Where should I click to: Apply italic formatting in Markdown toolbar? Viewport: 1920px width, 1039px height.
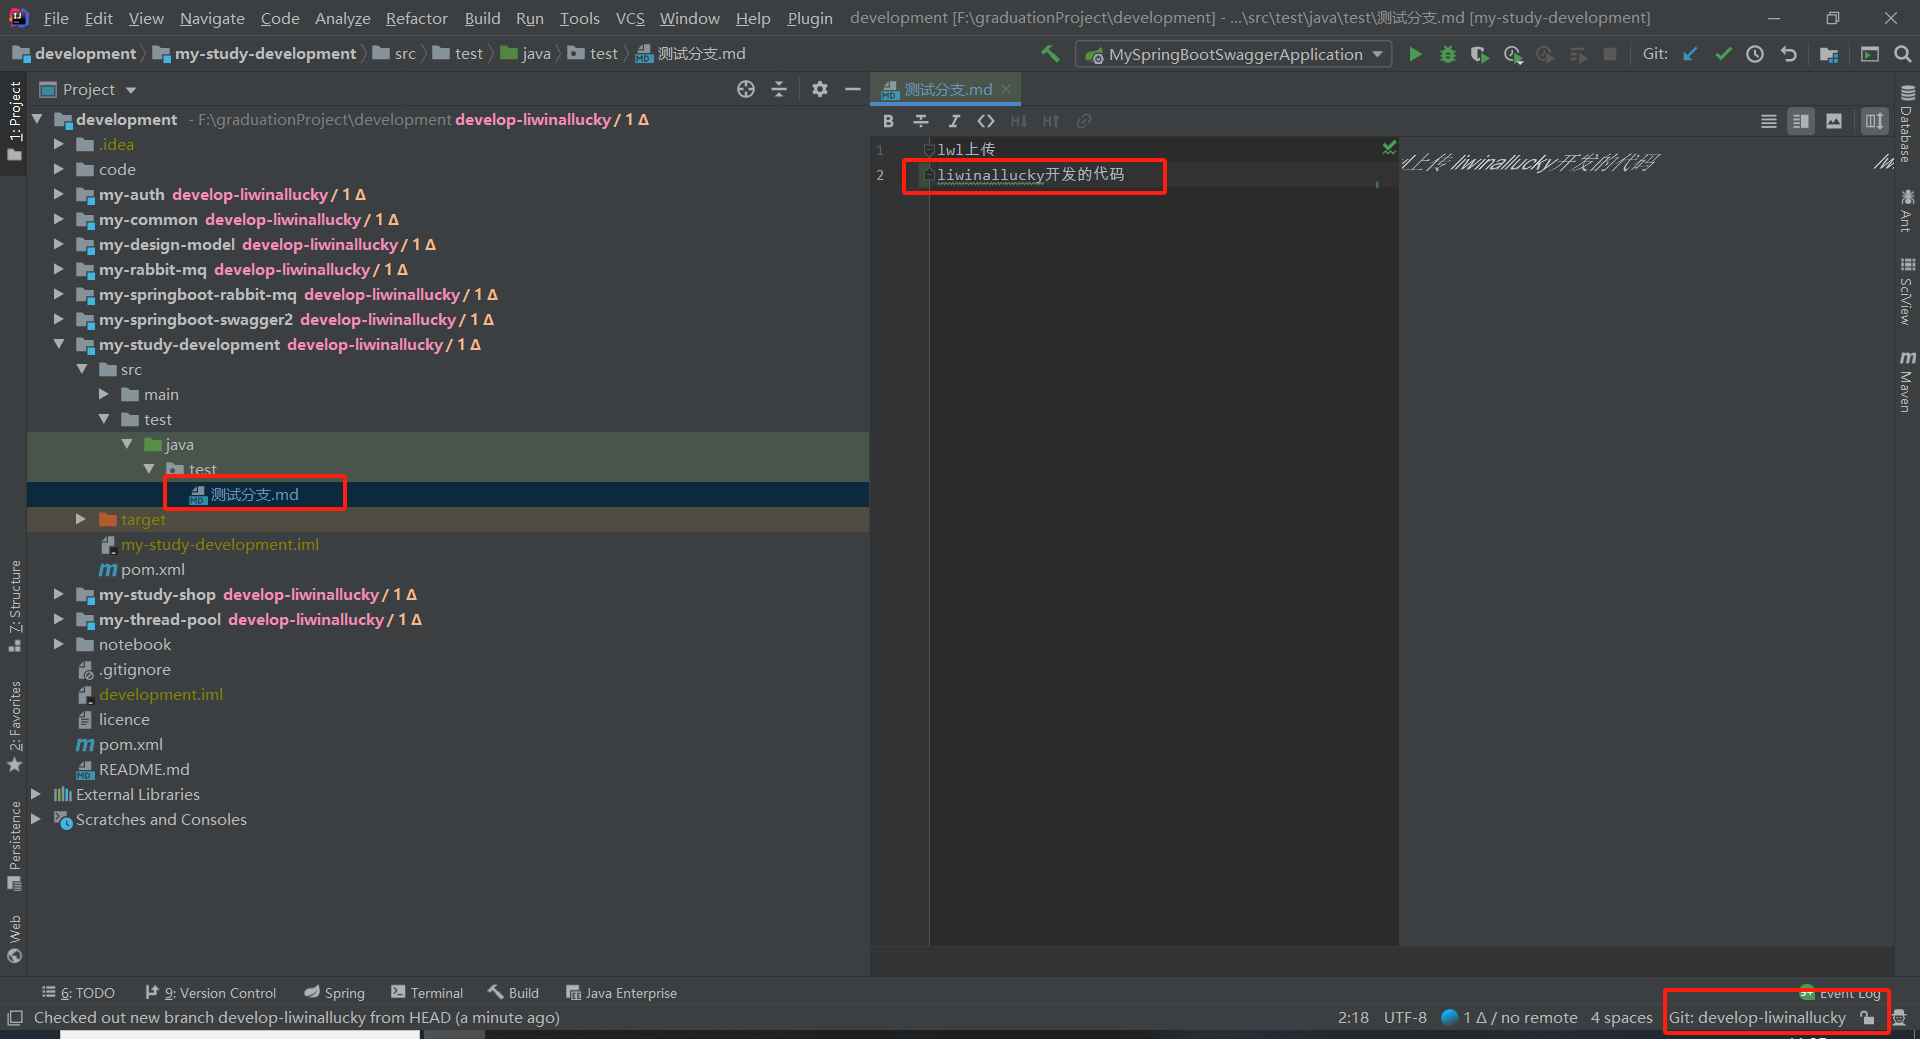[954, 121]
